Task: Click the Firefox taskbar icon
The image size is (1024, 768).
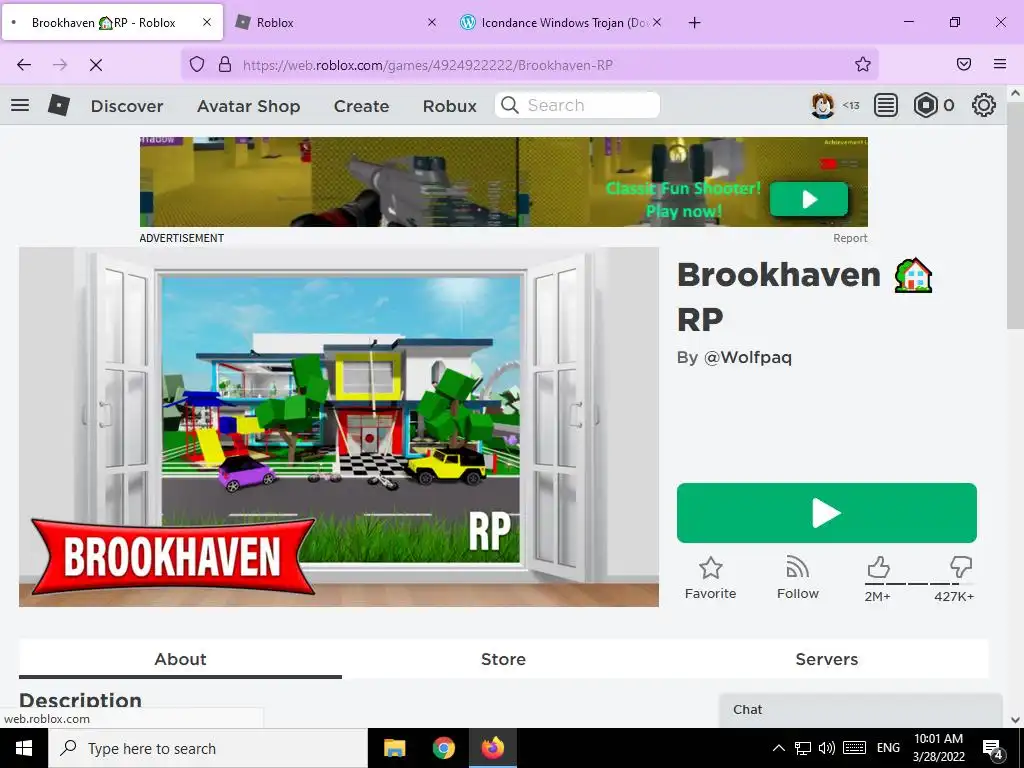Action: pyautogui.click(x=493, y=748)
